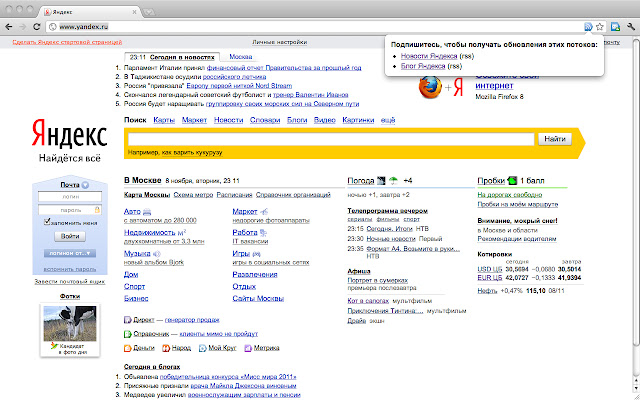Open the Развлечения link
This screenshot has height=400, width=640.
coord(255,275)
